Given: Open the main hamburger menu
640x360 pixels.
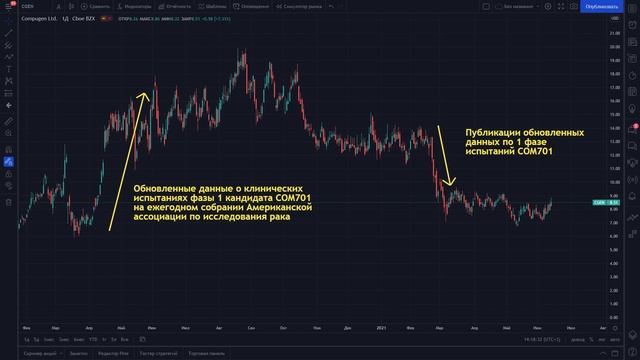Looking at the screenshot, I should click(8, 6).
